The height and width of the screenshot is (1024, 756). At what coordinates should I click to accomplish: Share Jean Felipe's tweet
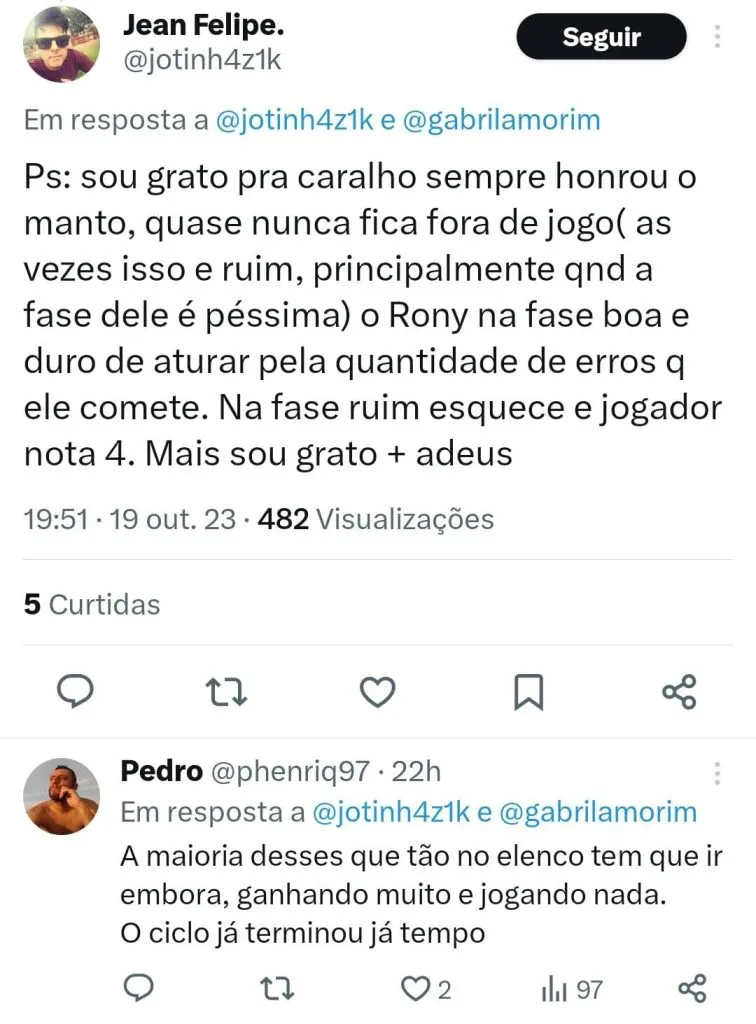point(680,691)
